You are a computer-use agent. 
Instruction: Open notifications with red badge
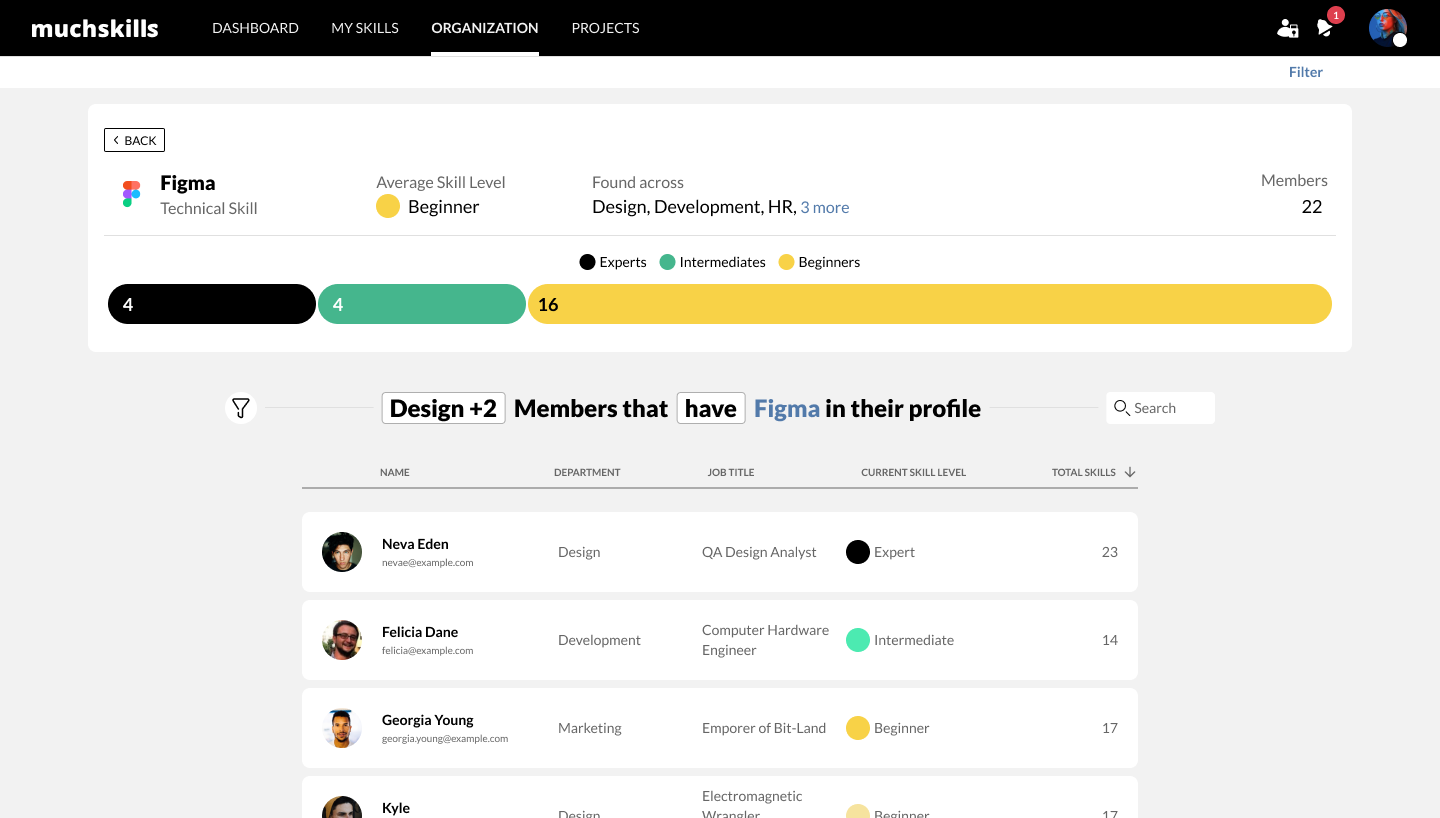(1328, 24)
